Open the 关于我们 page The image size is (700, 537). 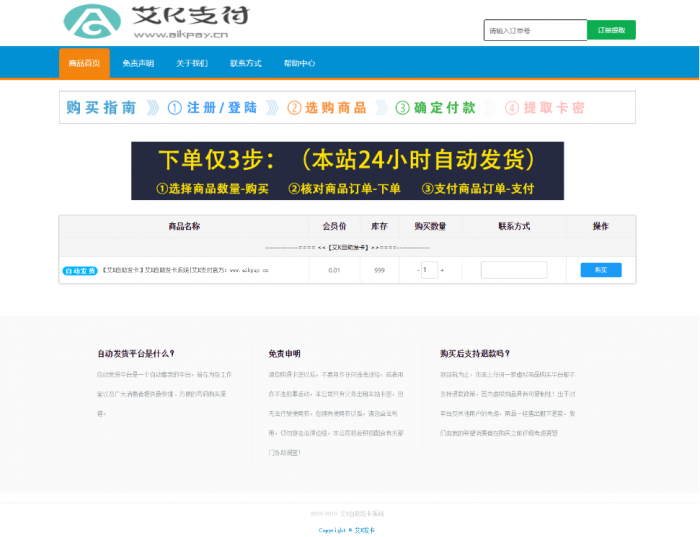(192, 63)
